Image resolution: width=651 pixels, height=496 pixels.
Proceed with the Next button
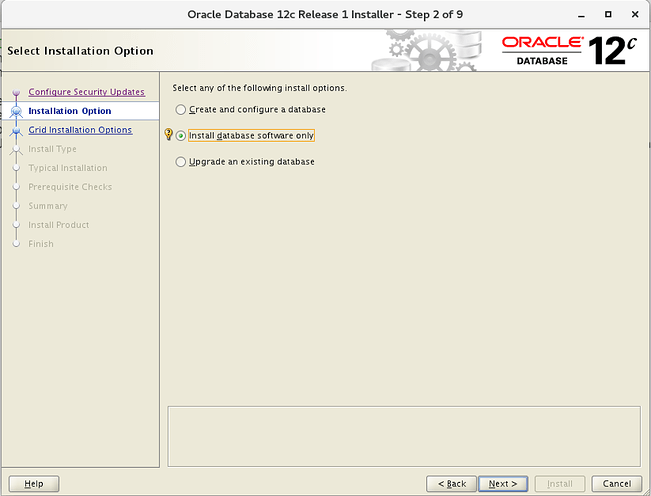503,484
